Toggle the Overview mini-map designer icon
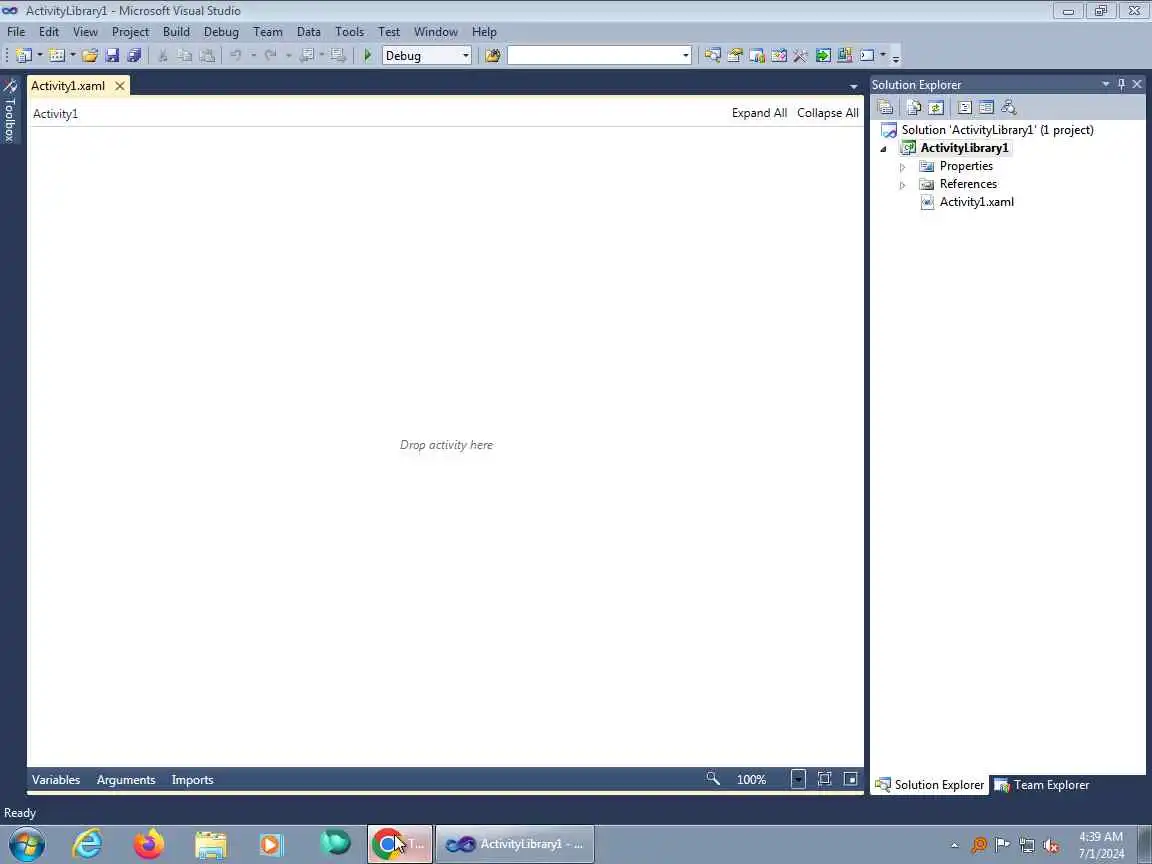This screenshot has height=864, width=1152. click(x=851, y=779)
